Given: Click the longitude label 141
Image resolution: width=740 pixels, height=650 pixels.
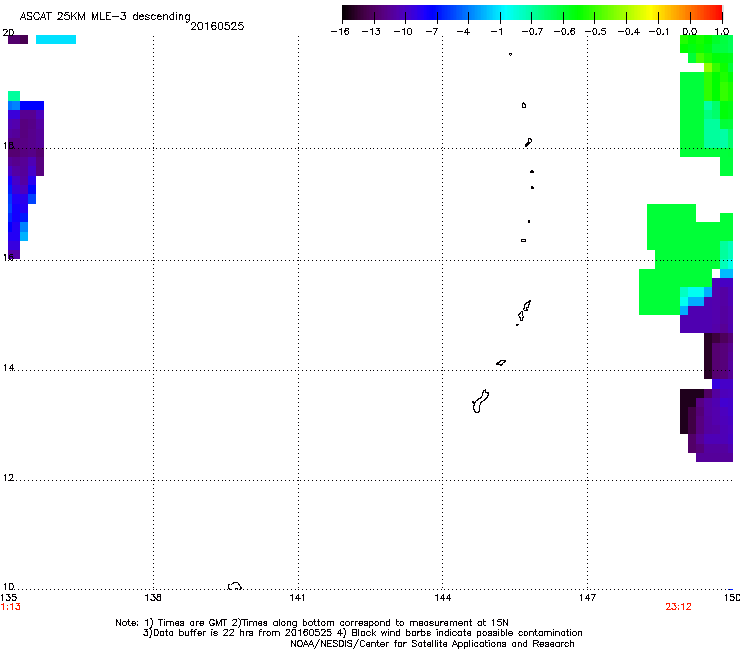Looking at the screenshot, I should 297,598.
